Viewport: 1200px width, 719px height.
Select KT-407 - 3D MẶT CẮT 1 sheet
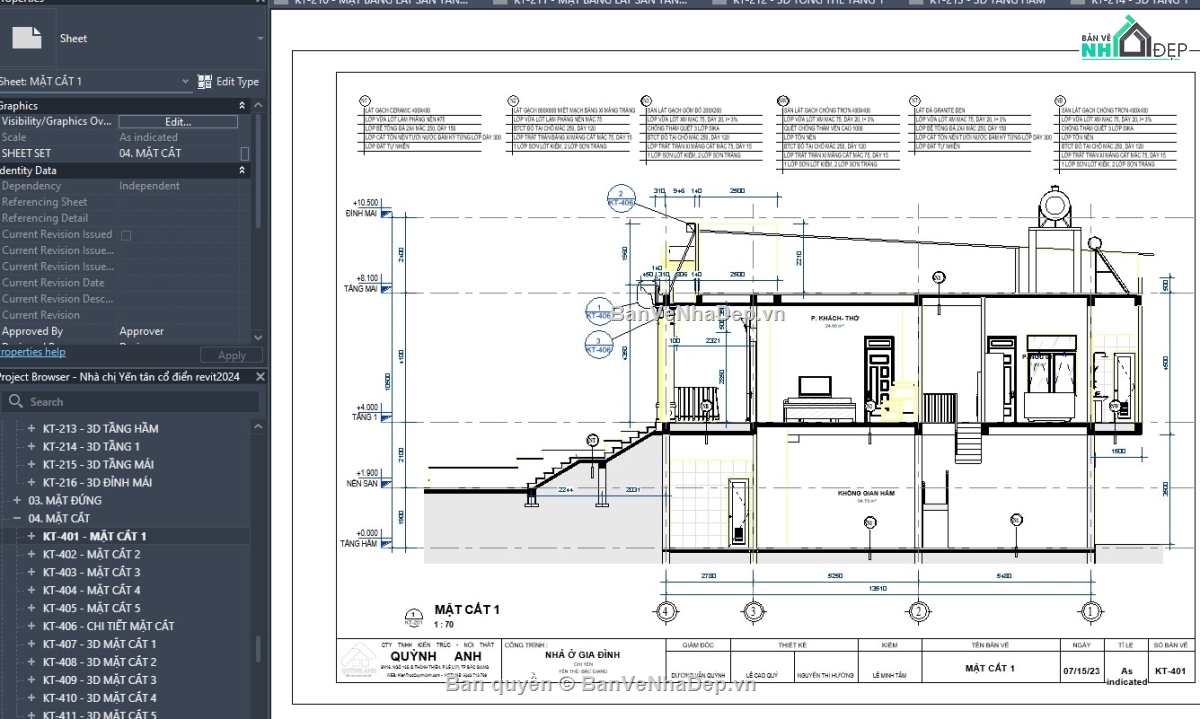(x=99, y=644)
